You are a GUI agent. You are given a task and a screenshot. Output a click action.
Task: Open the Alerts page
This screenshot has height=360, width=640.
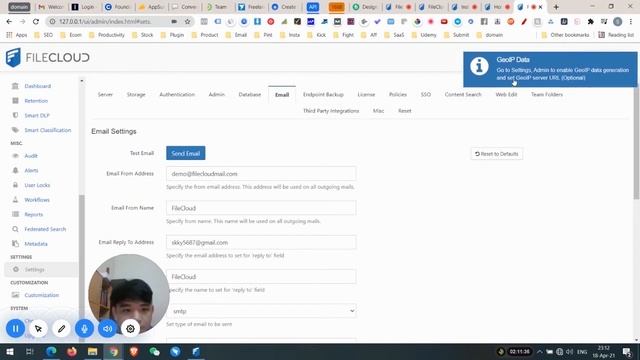click(x=31, y=171)
